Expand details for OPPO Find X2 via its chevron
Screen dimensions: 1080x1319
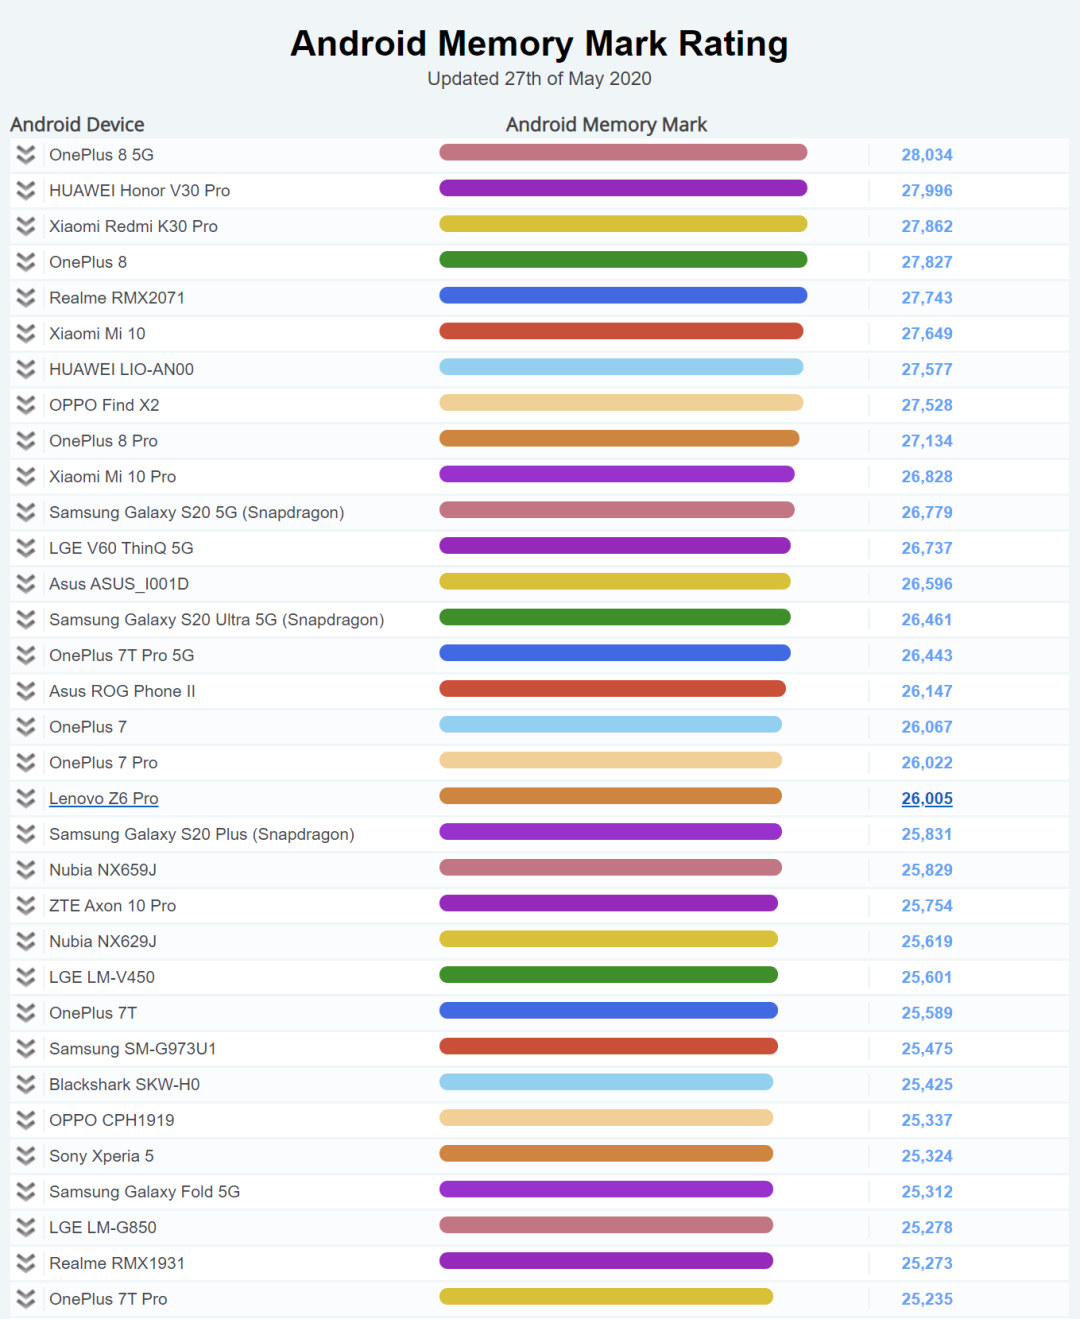(26, 405)
